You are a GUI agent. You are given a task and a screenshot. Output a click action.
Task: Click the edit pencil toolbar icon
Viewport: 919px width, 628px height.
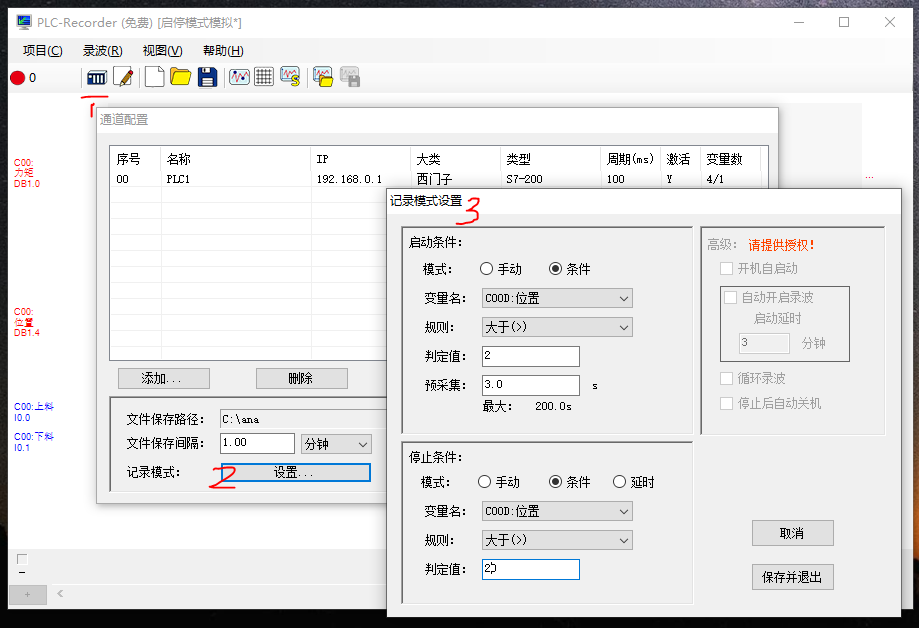tap(123, 77)
